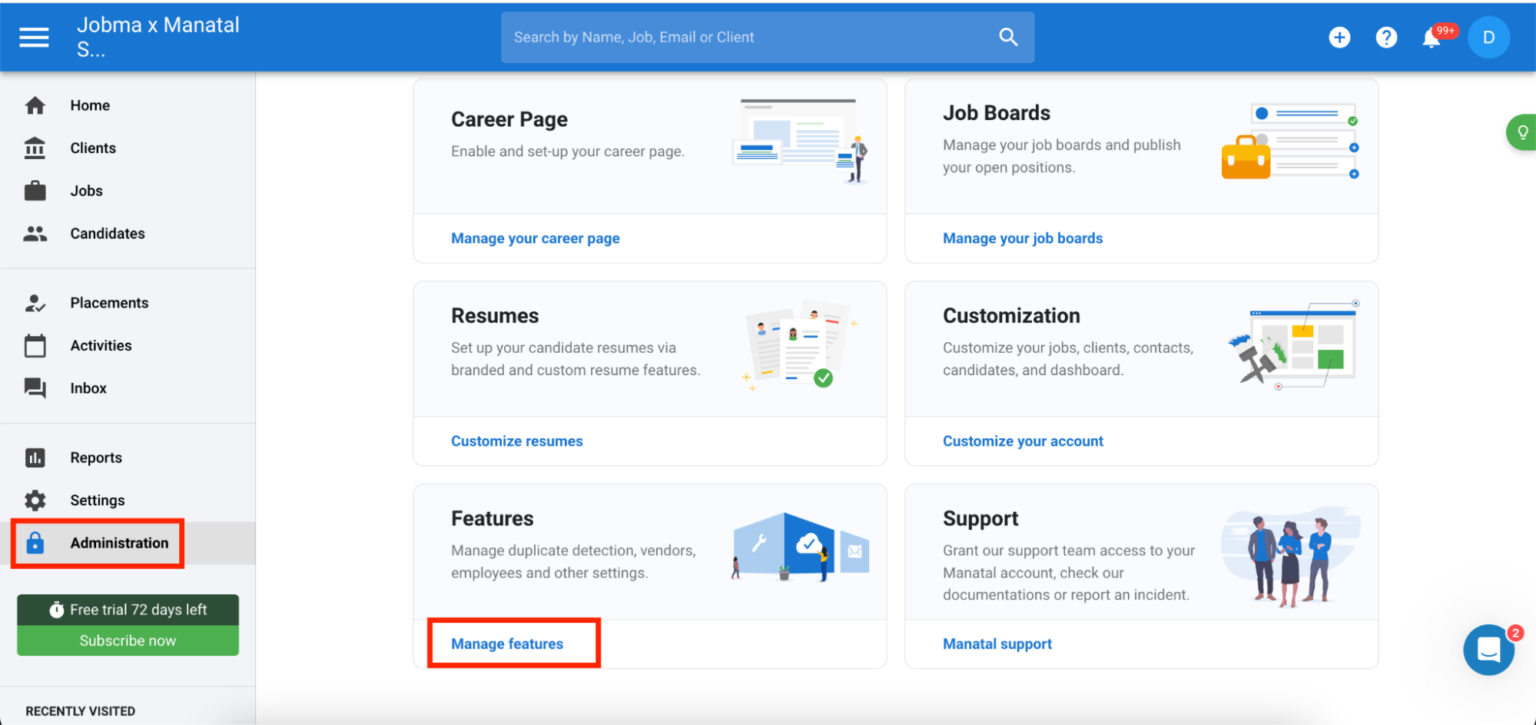Click Manage your career page link

(x=535, y=238)
